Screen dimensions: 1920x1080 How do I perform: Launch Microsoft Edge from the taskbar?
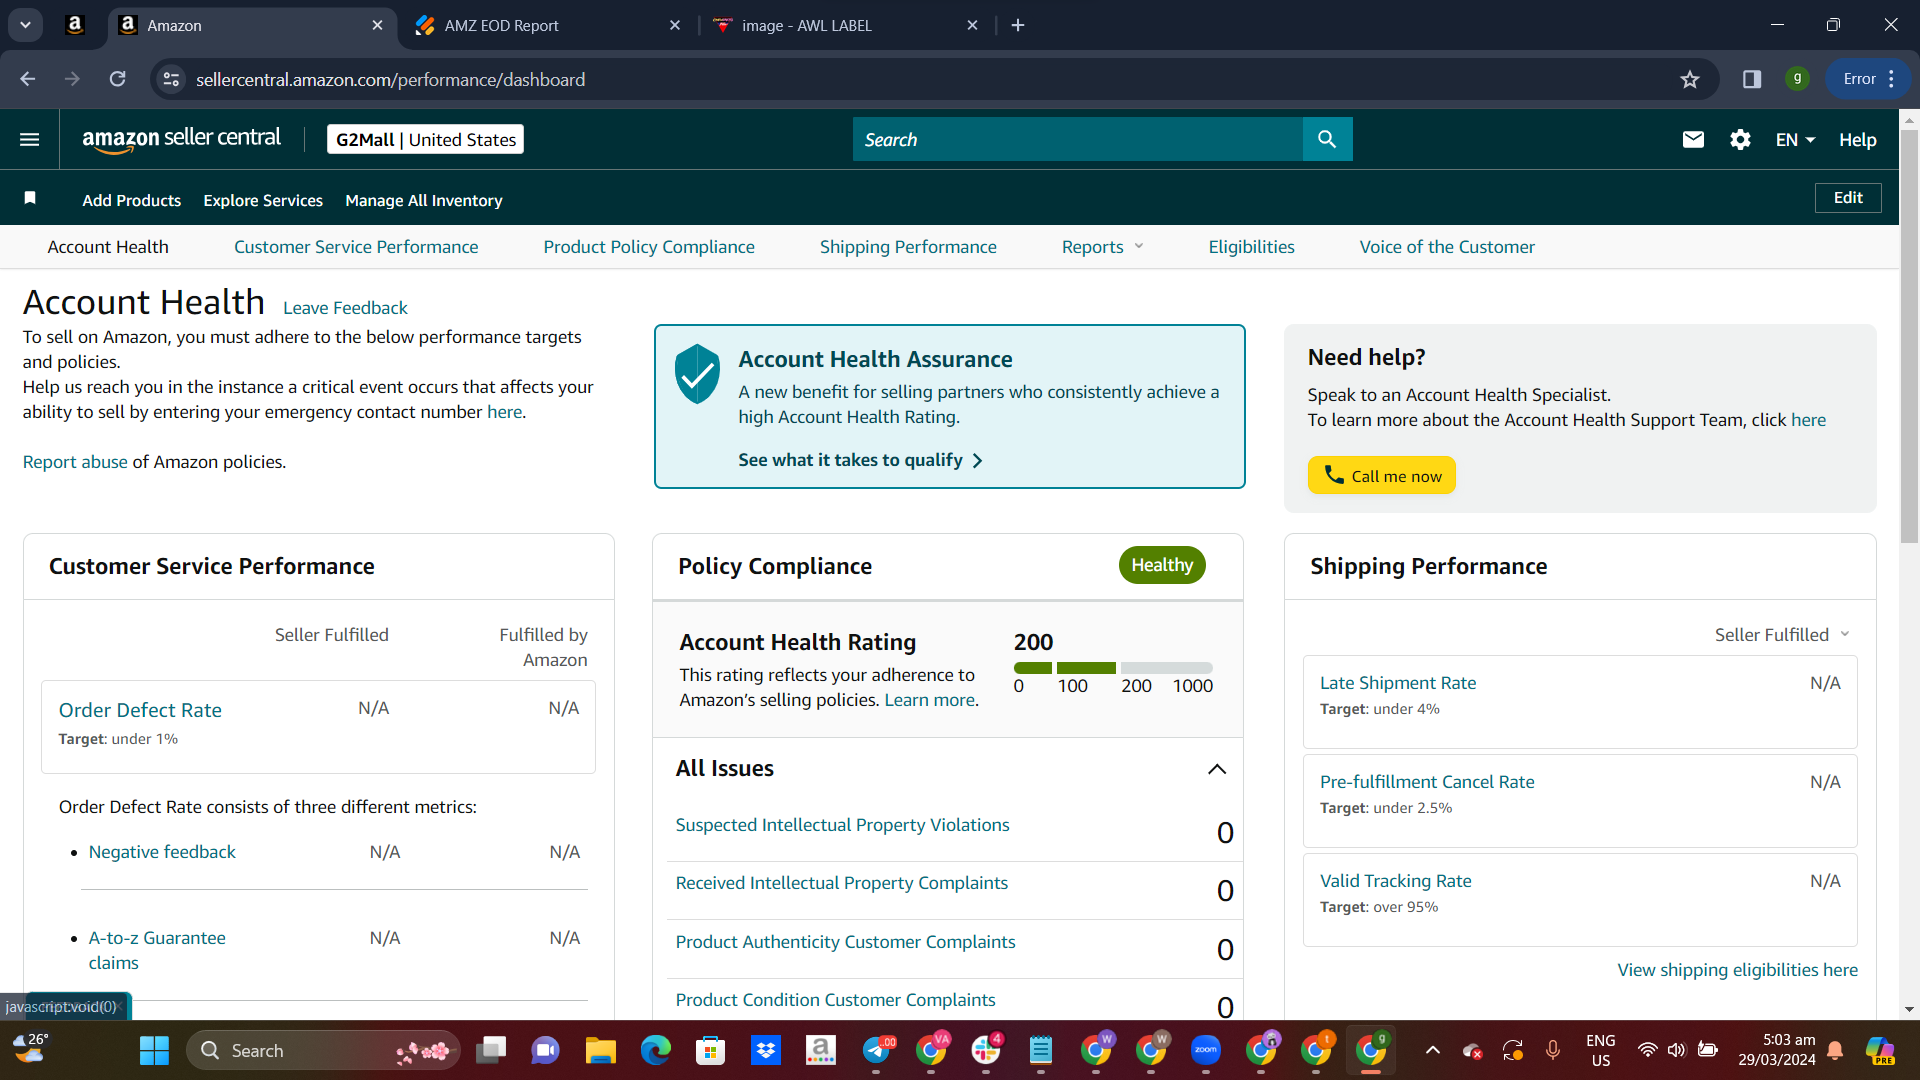pos(655,1050)
